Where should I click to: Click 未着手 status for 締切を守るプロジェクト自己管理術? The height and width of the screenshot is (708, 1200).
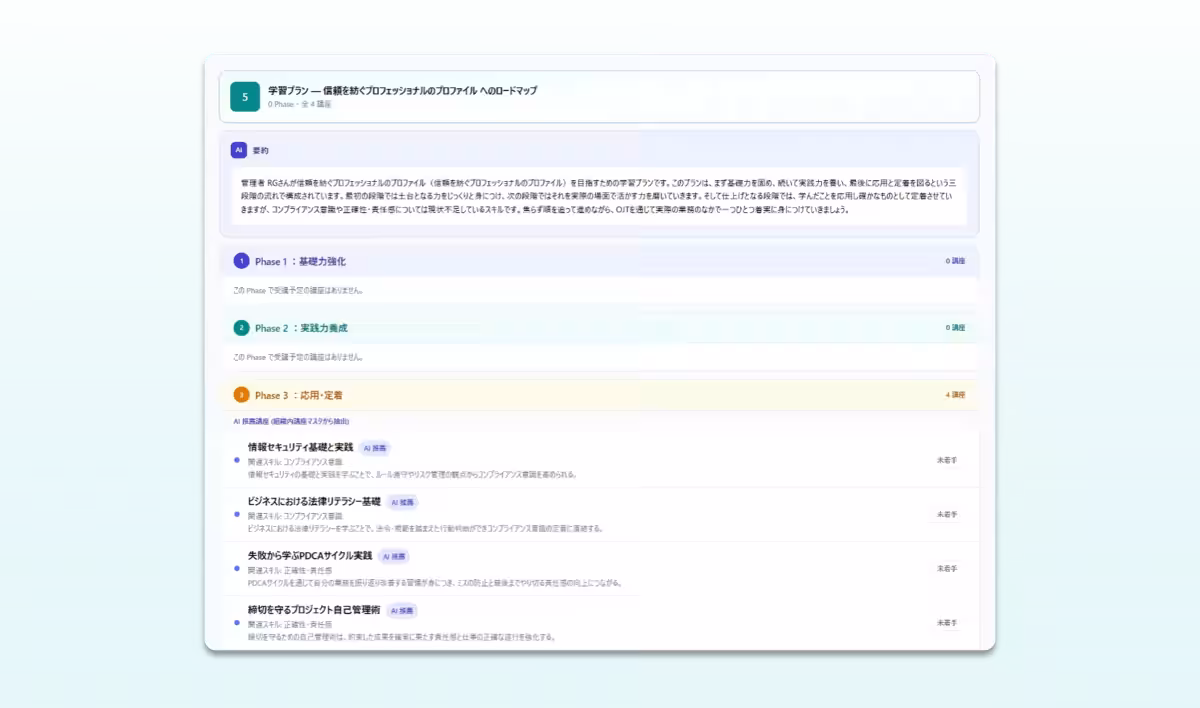tap(946, 622)
